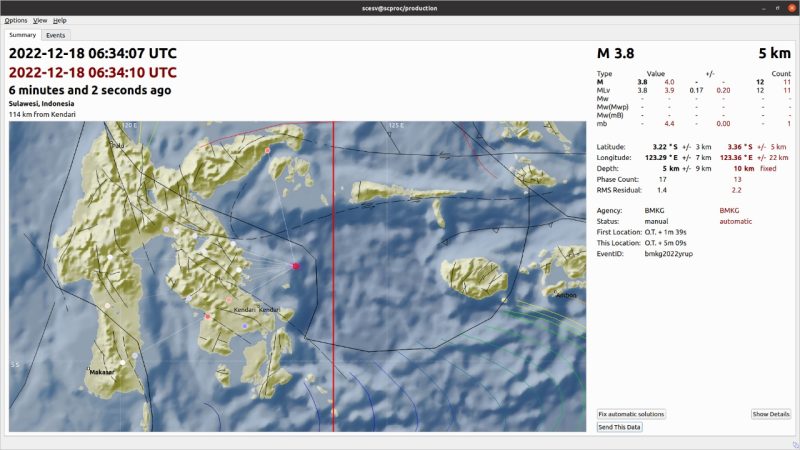Click the station marker on the northern peninsula
800x450 pixels.
click(x=268, y=150)
